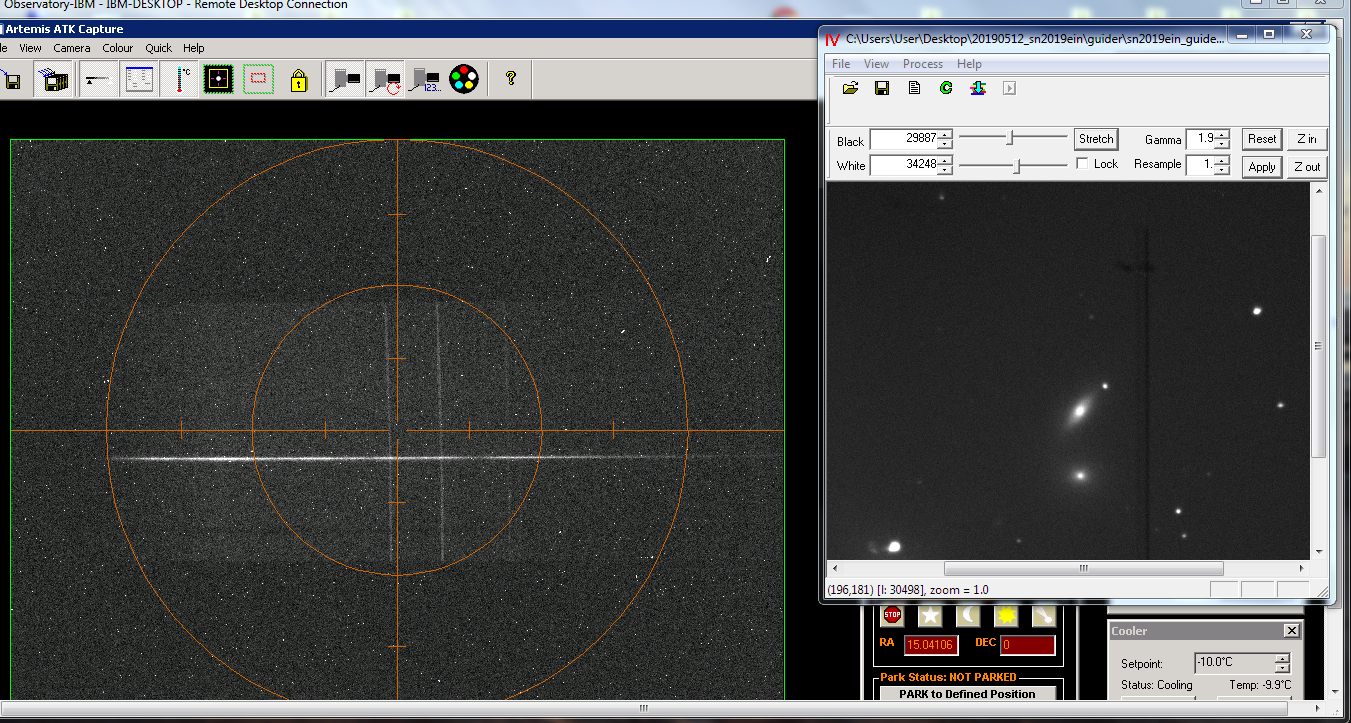Click the White level slider handle
This screenshot has height=723, width=1351.
click(x=1017, y=166)
